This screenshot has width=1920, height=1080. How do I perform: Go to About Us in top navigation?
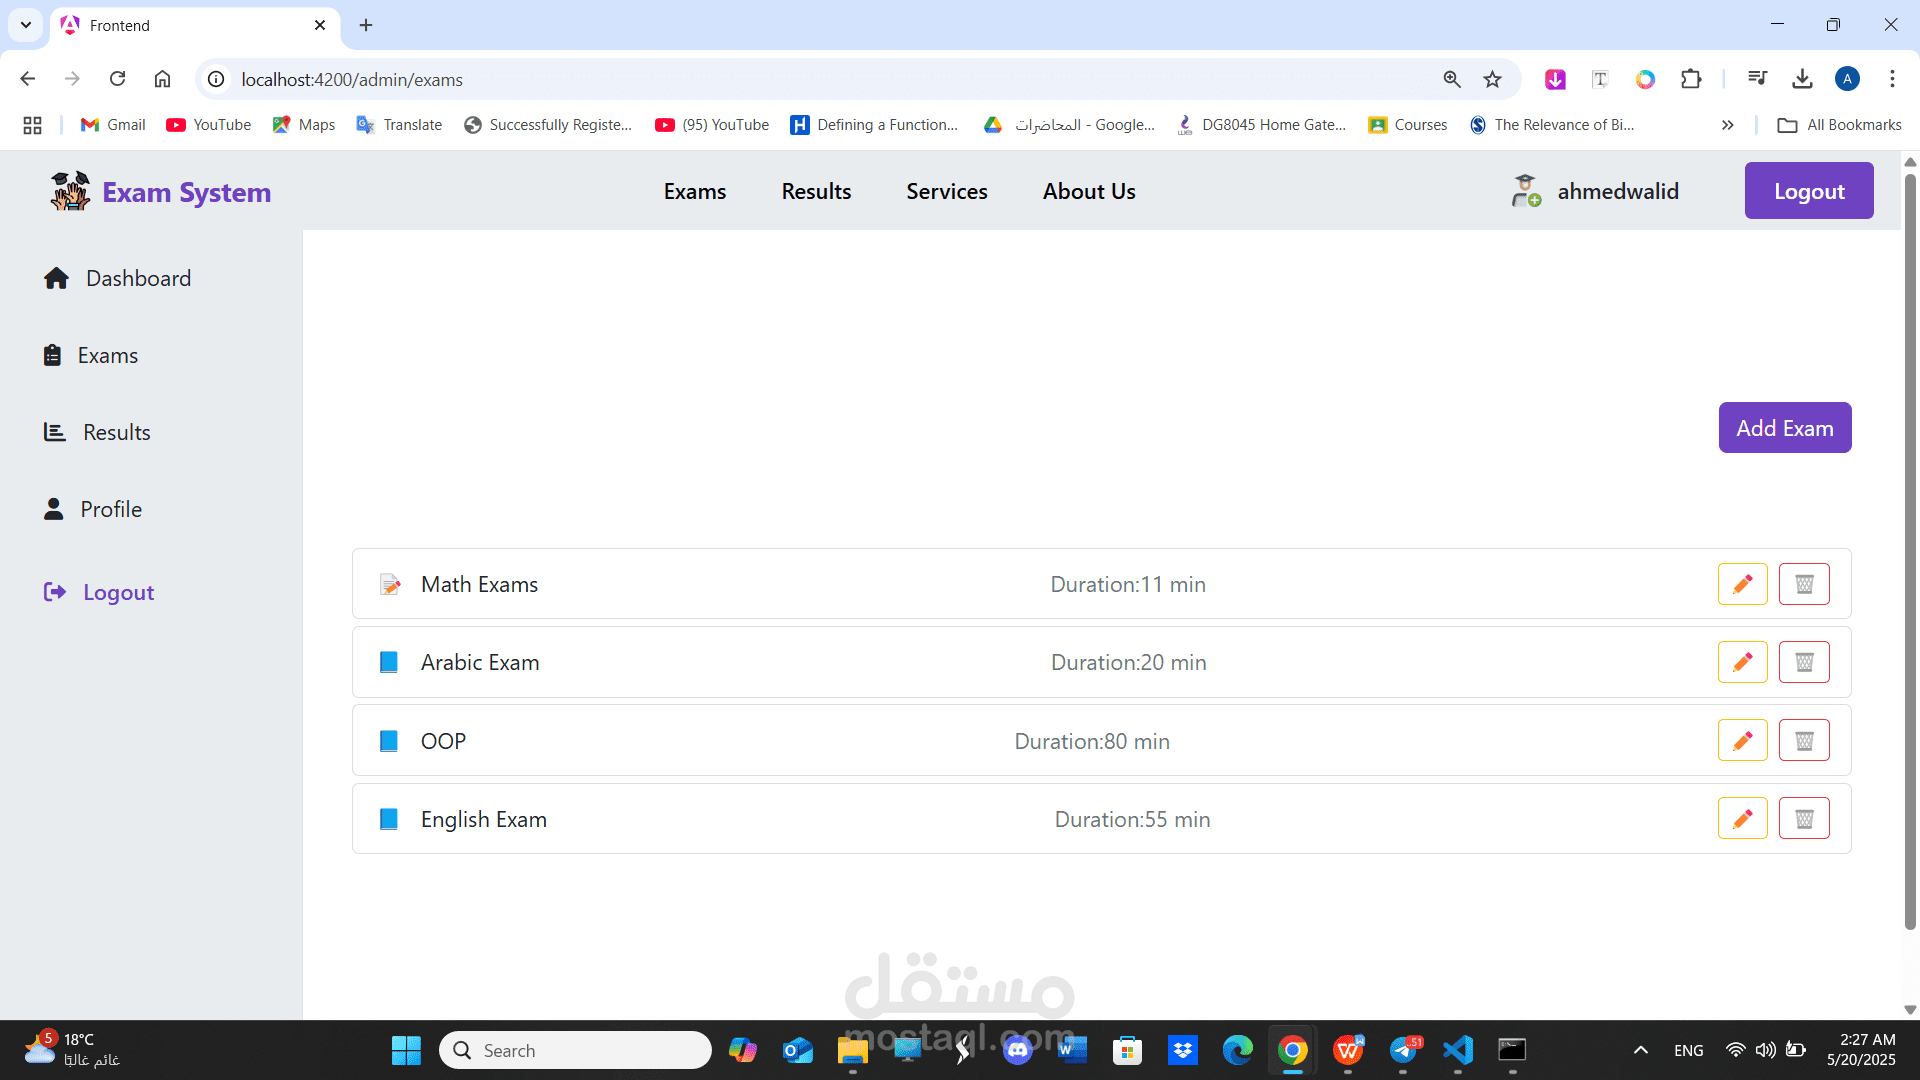pyautogui.click(x=1088, y=191)
